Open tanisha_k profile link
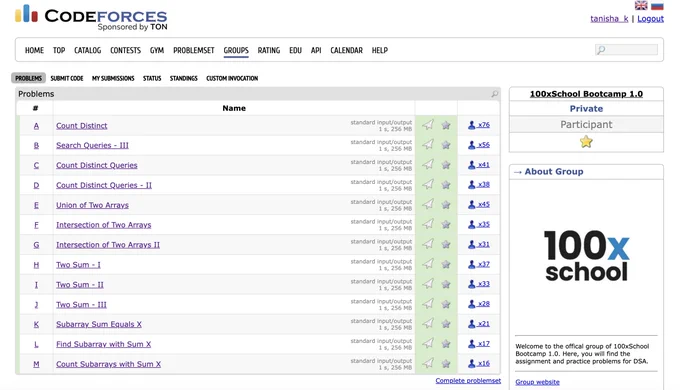This screenshot has height=390, width=680. (609, 19)
